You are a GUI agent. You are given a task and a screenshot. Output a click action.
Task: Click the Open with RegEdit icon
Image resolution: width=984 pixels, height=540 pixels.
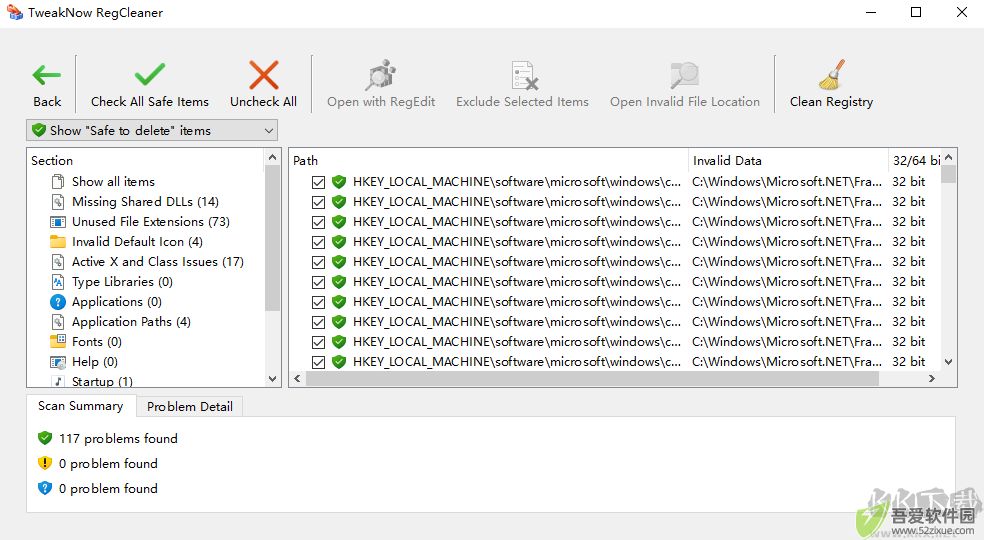(x=381, y=75)
